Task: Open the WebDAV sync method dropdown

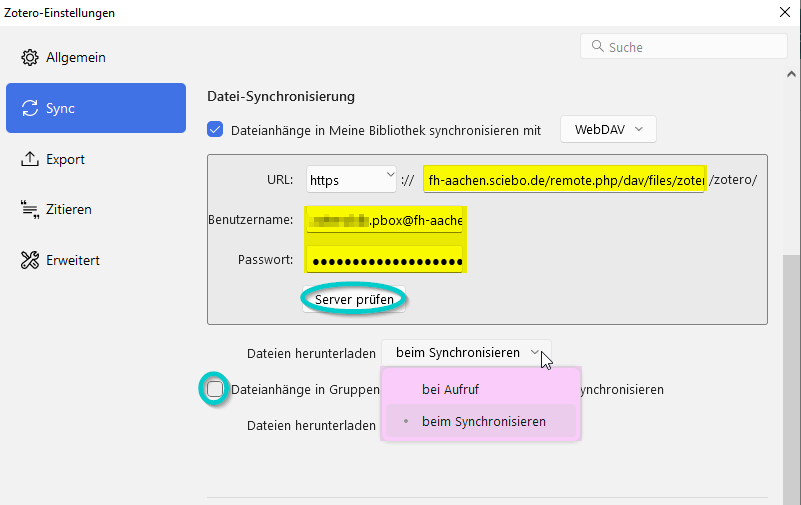Action: [x=608, y=130]
